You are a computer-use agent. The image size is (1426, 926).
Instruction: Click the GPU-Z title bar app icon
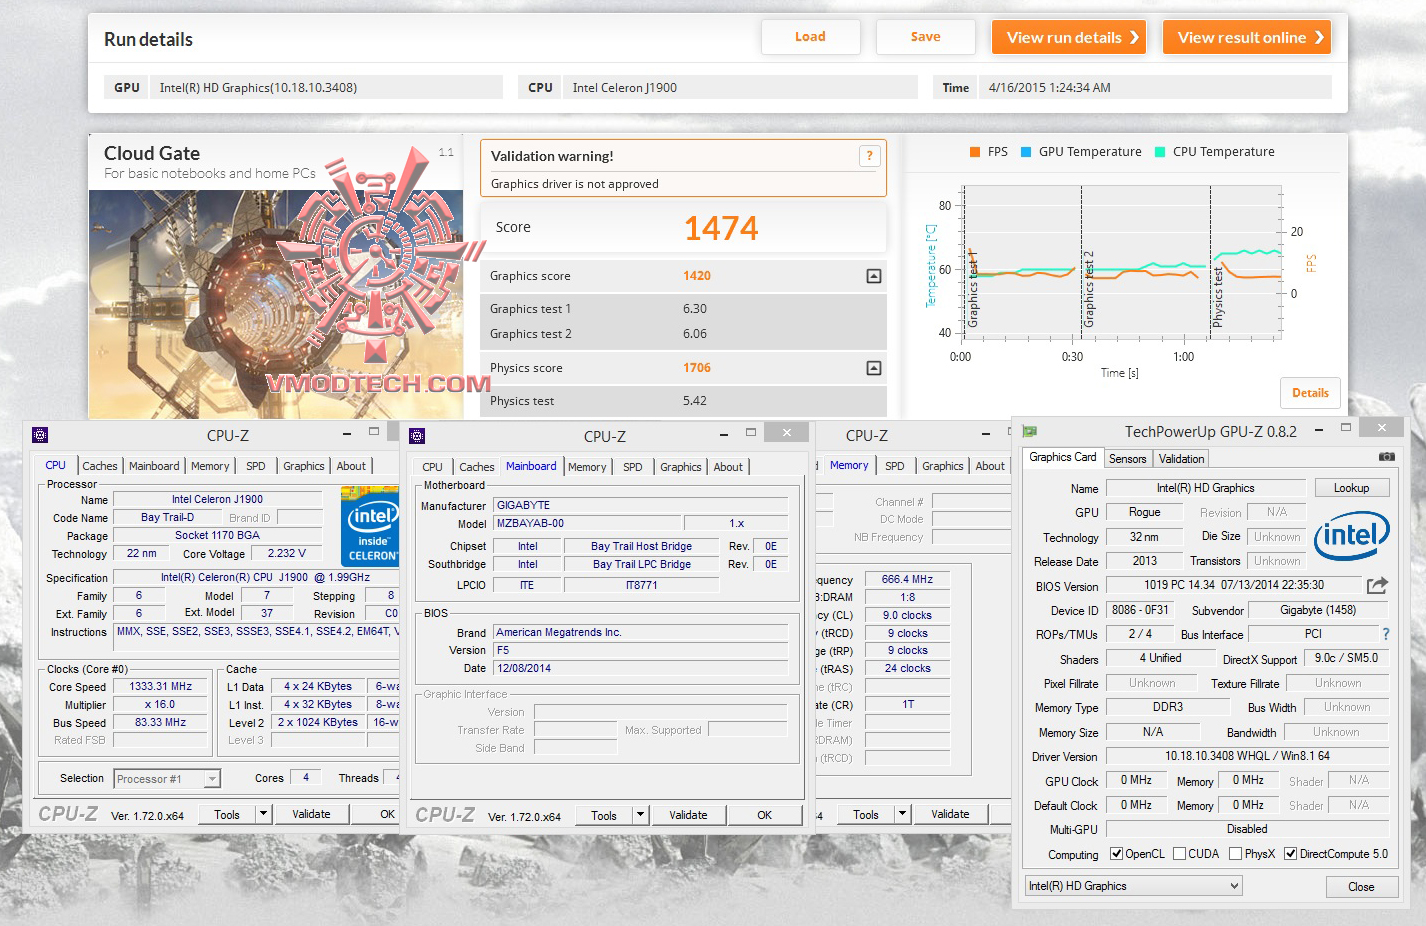(x=1029, y=431)
